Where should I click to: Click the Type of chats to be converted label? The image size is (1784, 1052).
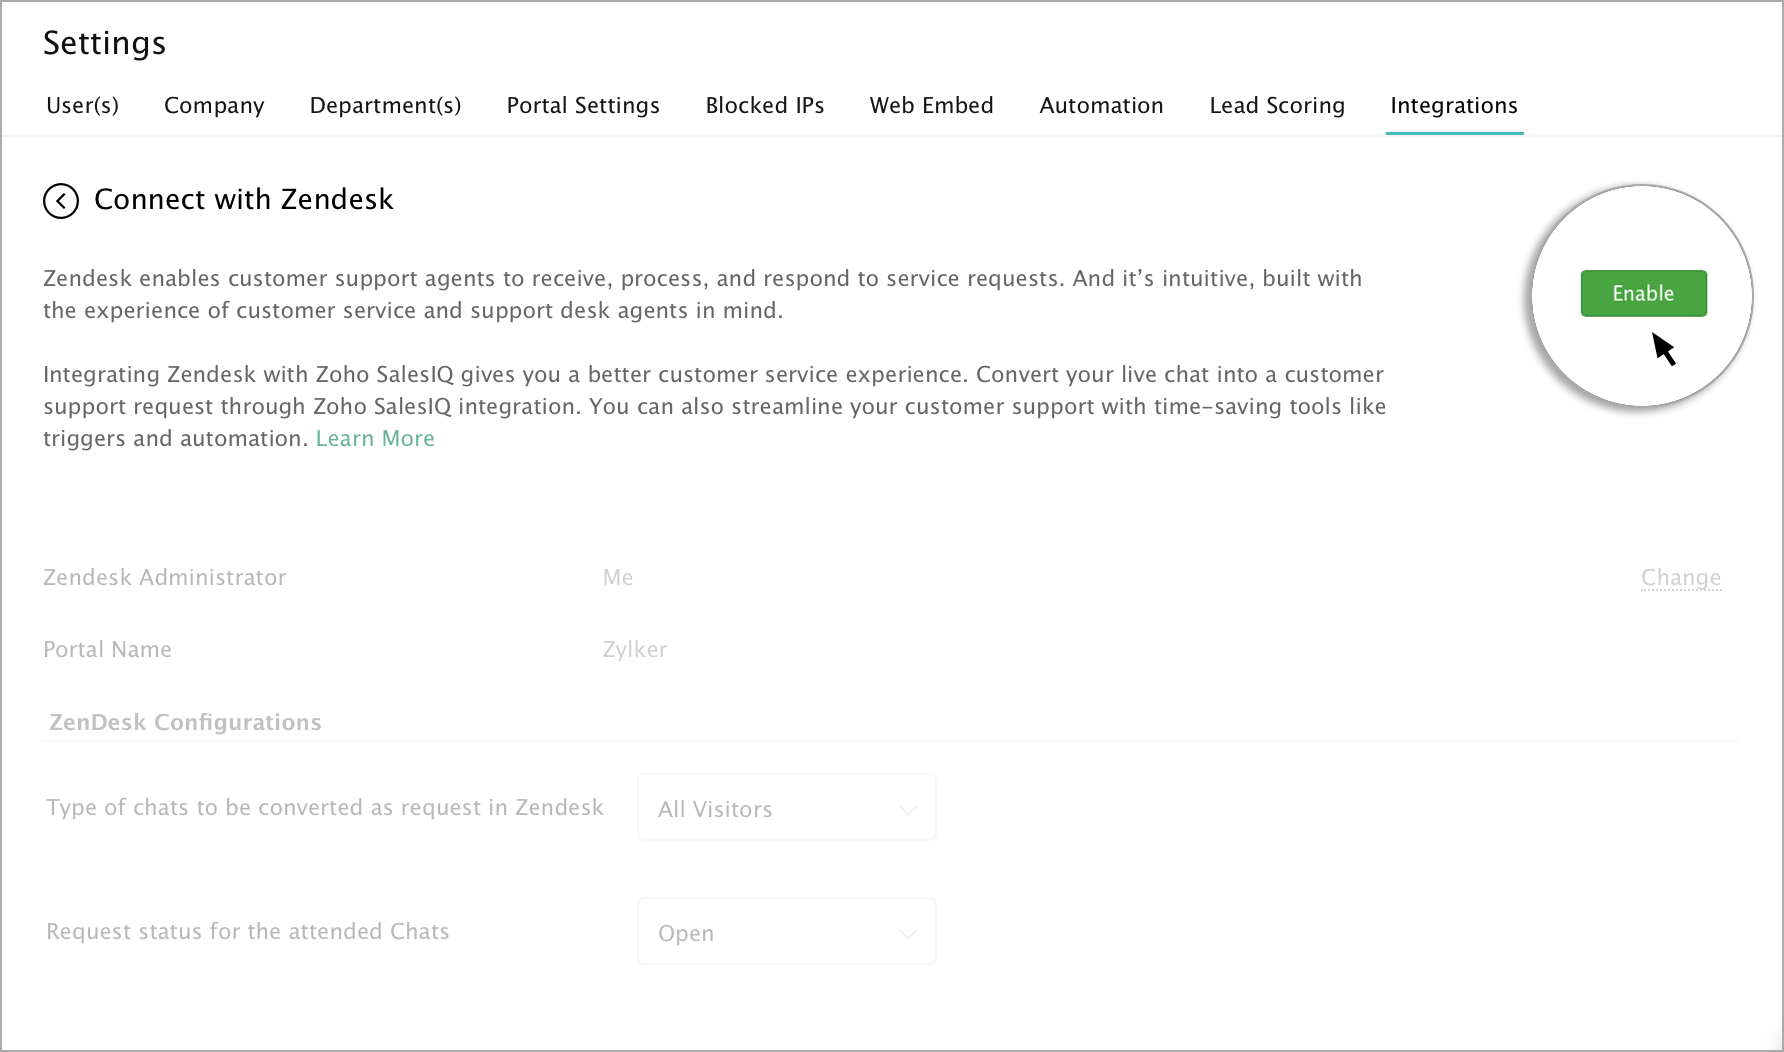point(325,808)
